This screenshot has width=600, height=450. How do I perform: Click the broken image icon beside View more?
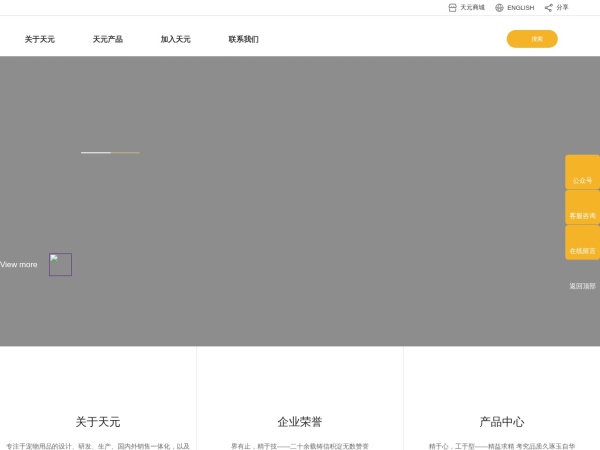coord(60,264)
